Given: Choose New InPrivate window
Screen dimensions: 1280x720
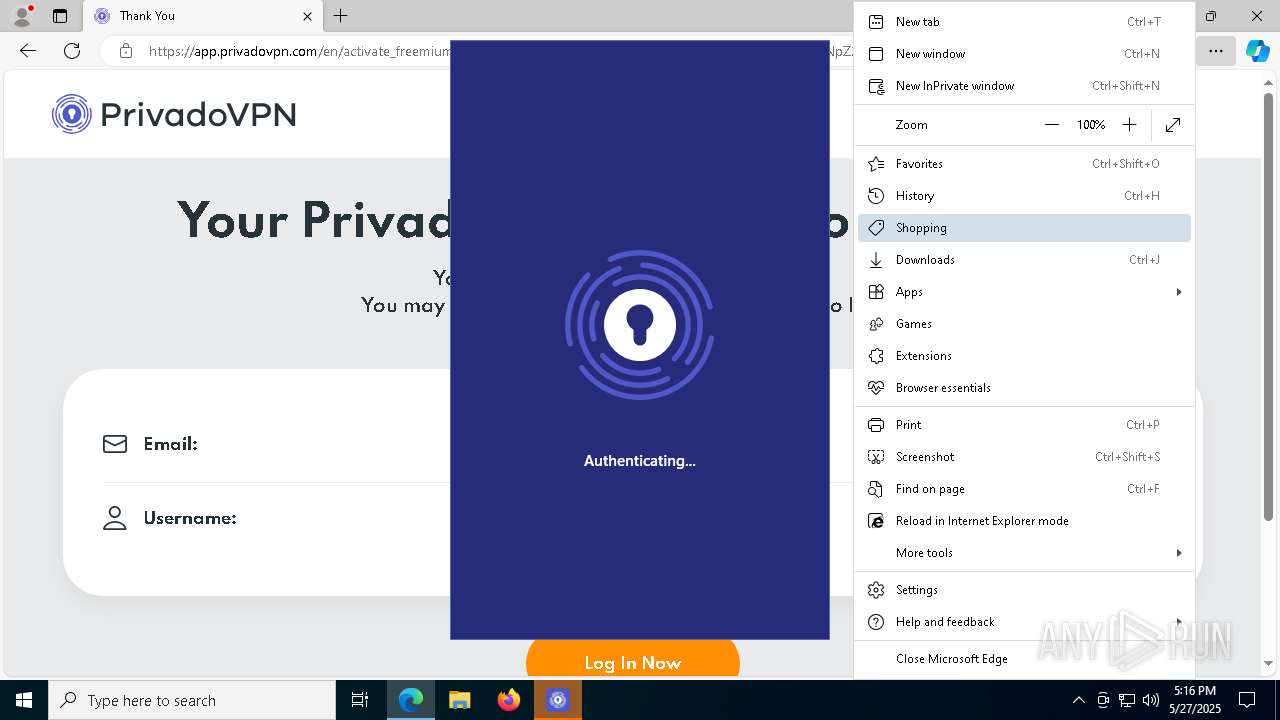Looking at the screenshot, I should click(x=1024, y=86).
